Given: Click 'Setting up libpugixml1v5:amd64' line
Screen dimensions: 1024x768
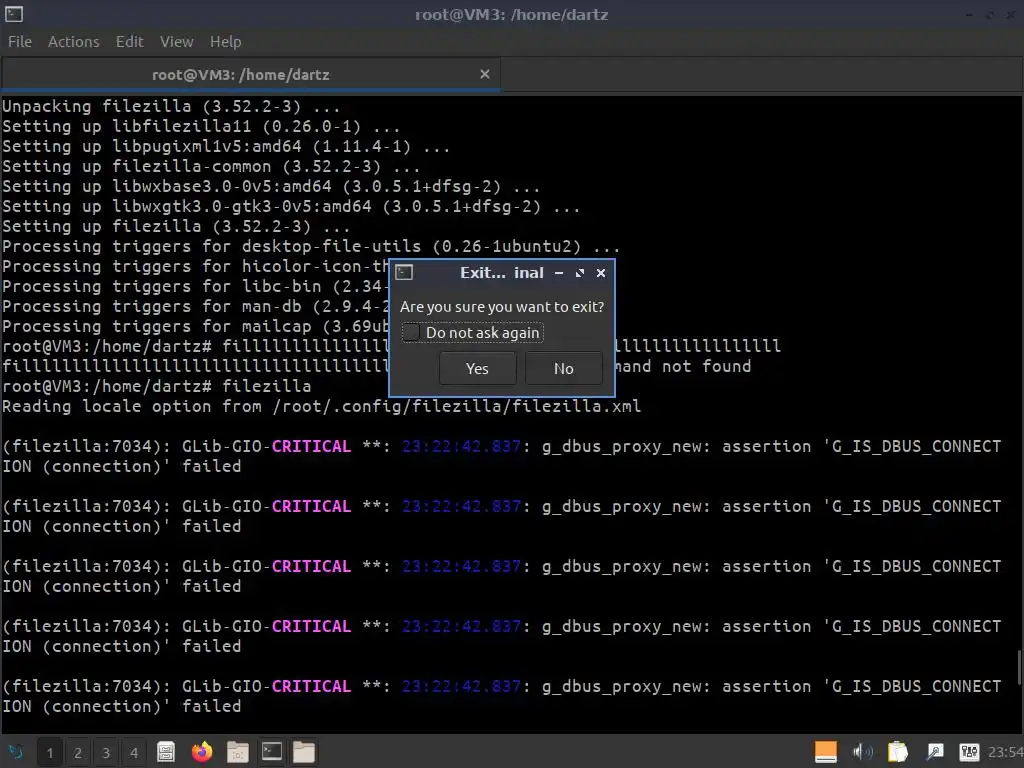Looking at the screenshot, I should (226, 146).
